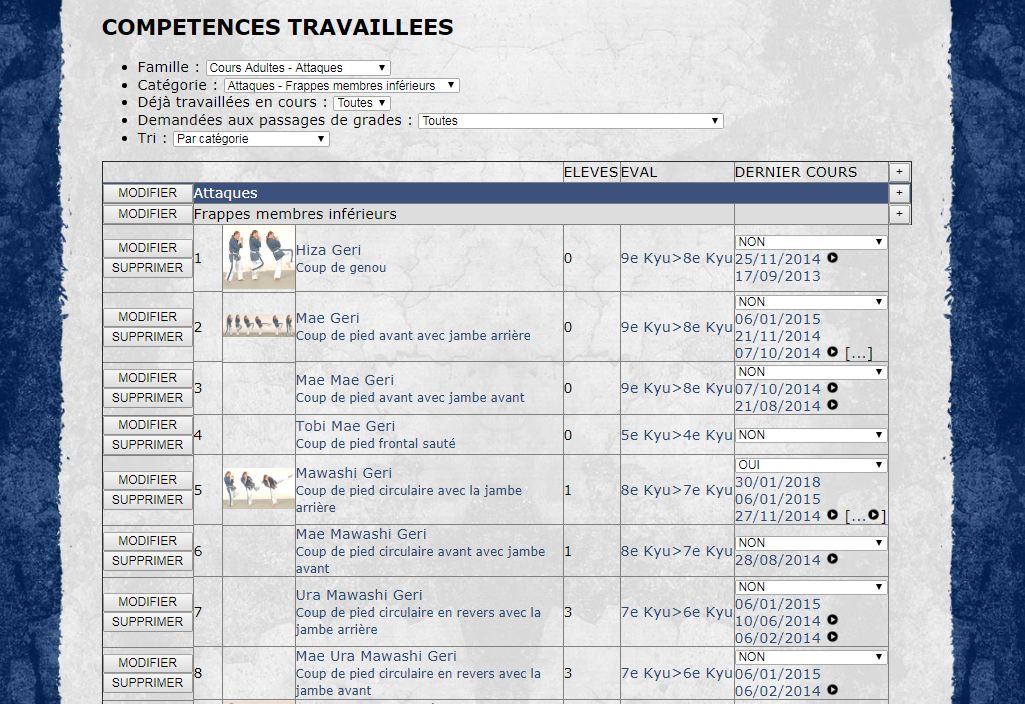Click plus button on blue Attaques row
1025x704 pixels.
click(x=899, y=193)
